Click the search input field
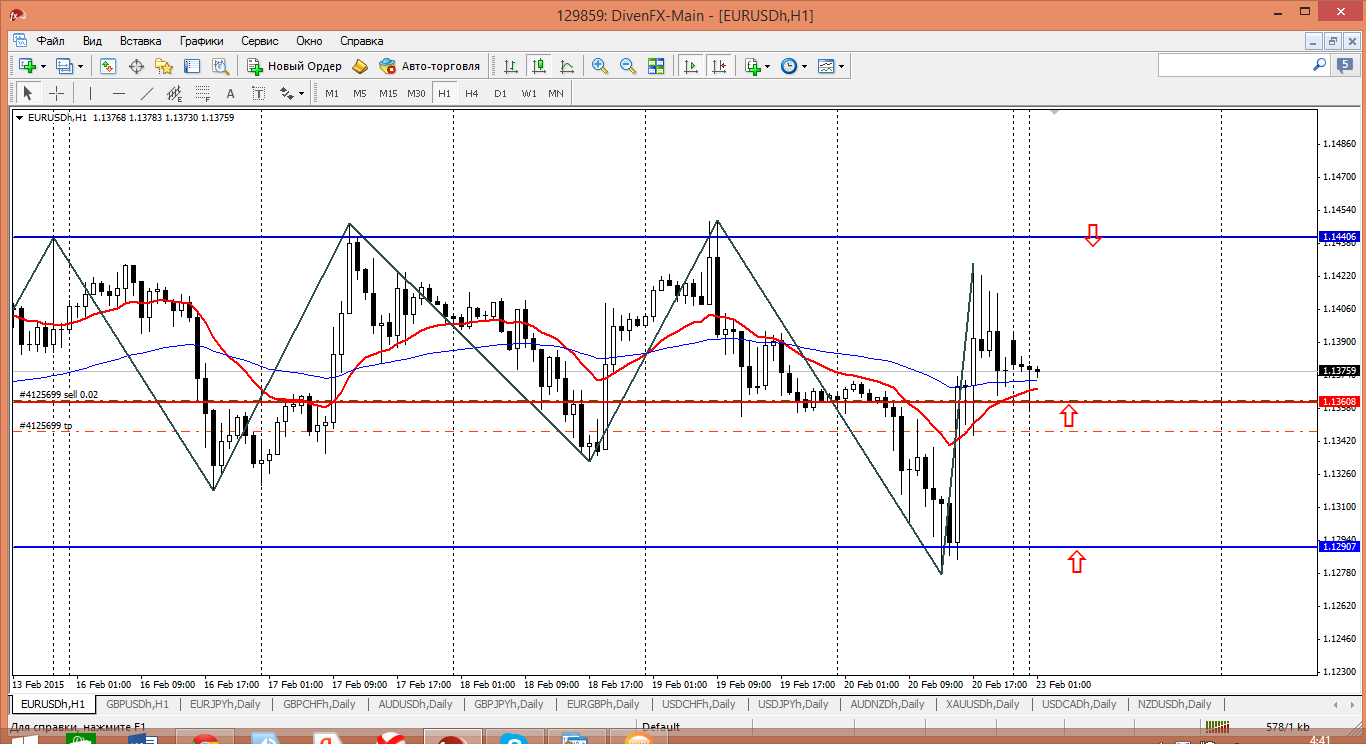This screenshot has width=1370, height=744. [1234, 64]
